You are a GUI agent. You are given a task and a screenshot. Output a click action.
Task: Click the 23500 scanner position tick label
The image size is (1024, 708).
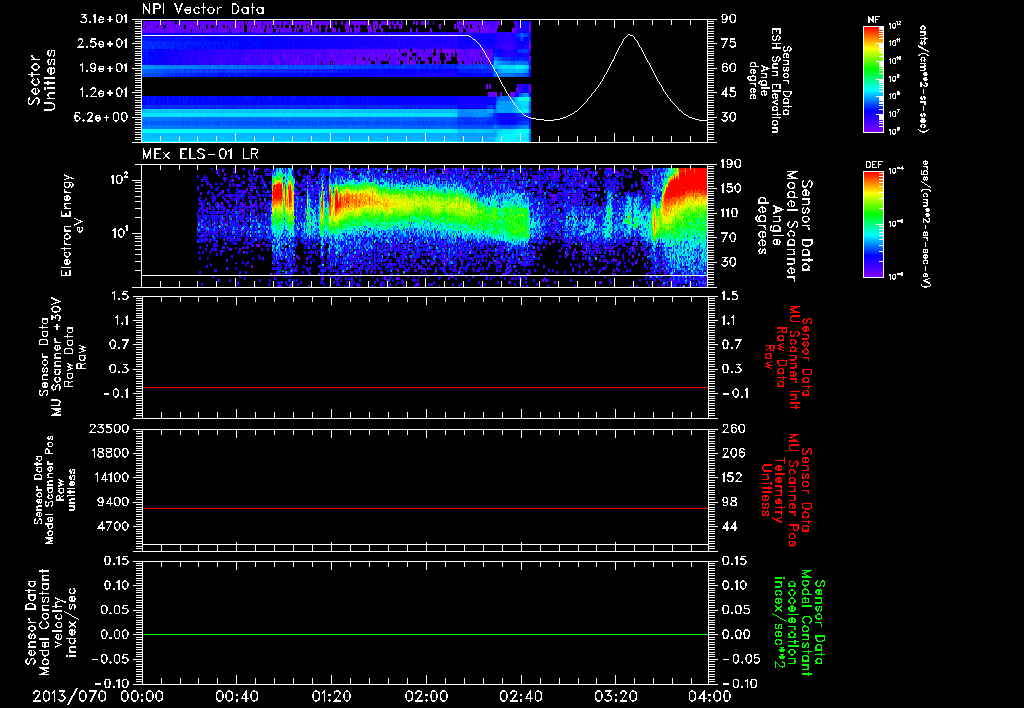pyautogui.click(x=109, y=428)
